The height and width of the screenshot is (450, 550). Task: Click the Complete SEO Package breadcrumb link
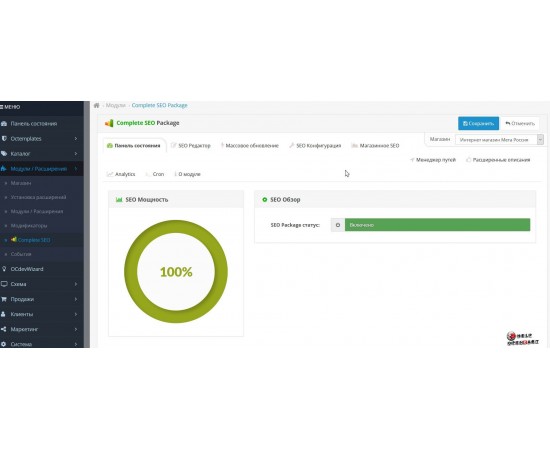tap(159, 105)
